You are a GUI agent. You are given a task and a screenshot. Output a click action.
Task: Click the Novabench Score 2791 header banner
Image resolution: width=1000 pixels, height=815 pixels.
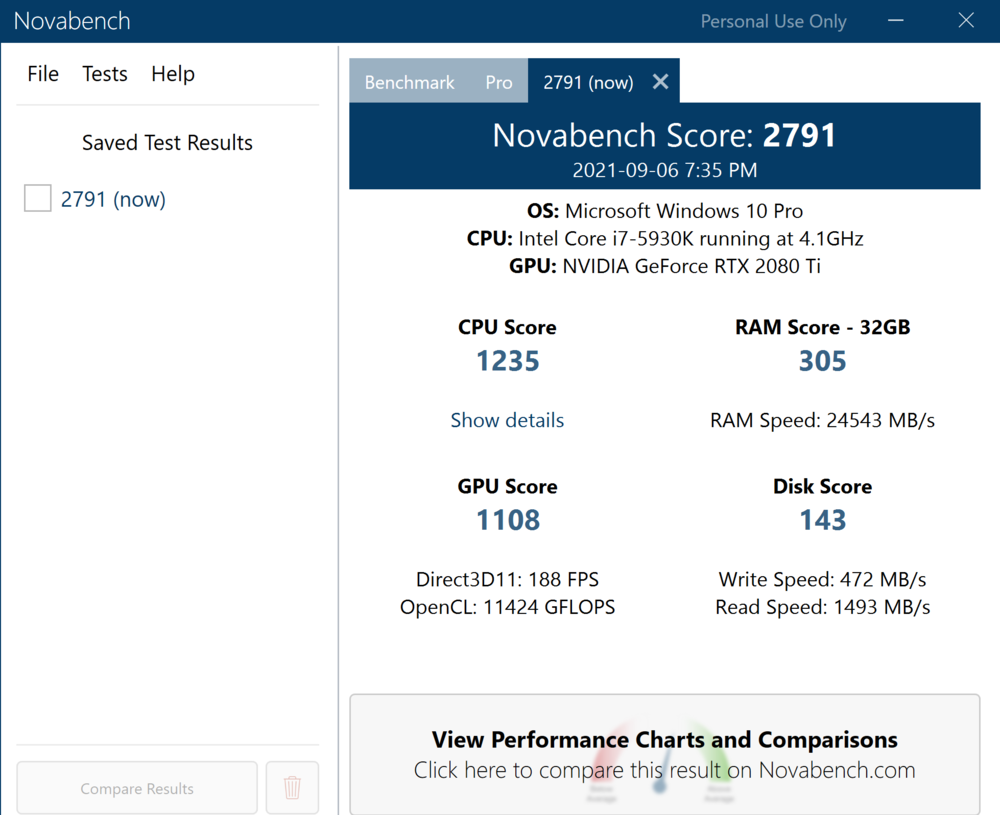pos(664,146)
